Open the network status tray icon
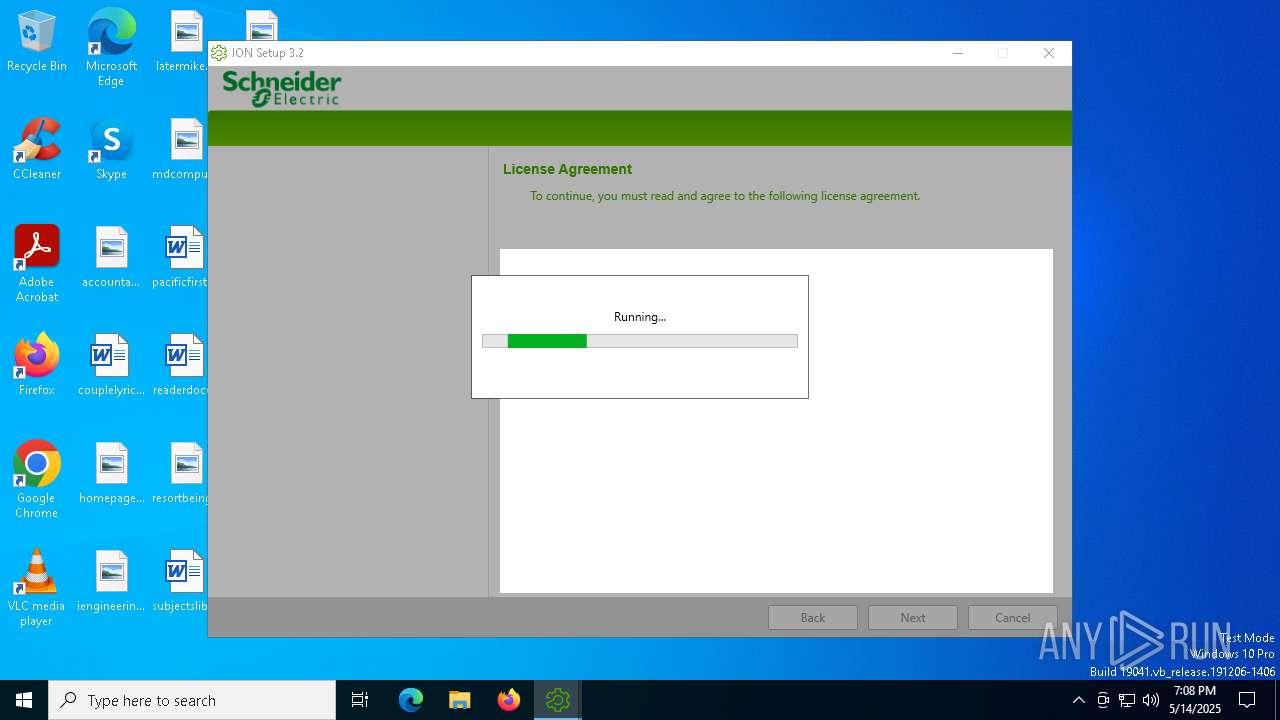The height and width of the screenshot is (720, 1280). pos(1127,700)
